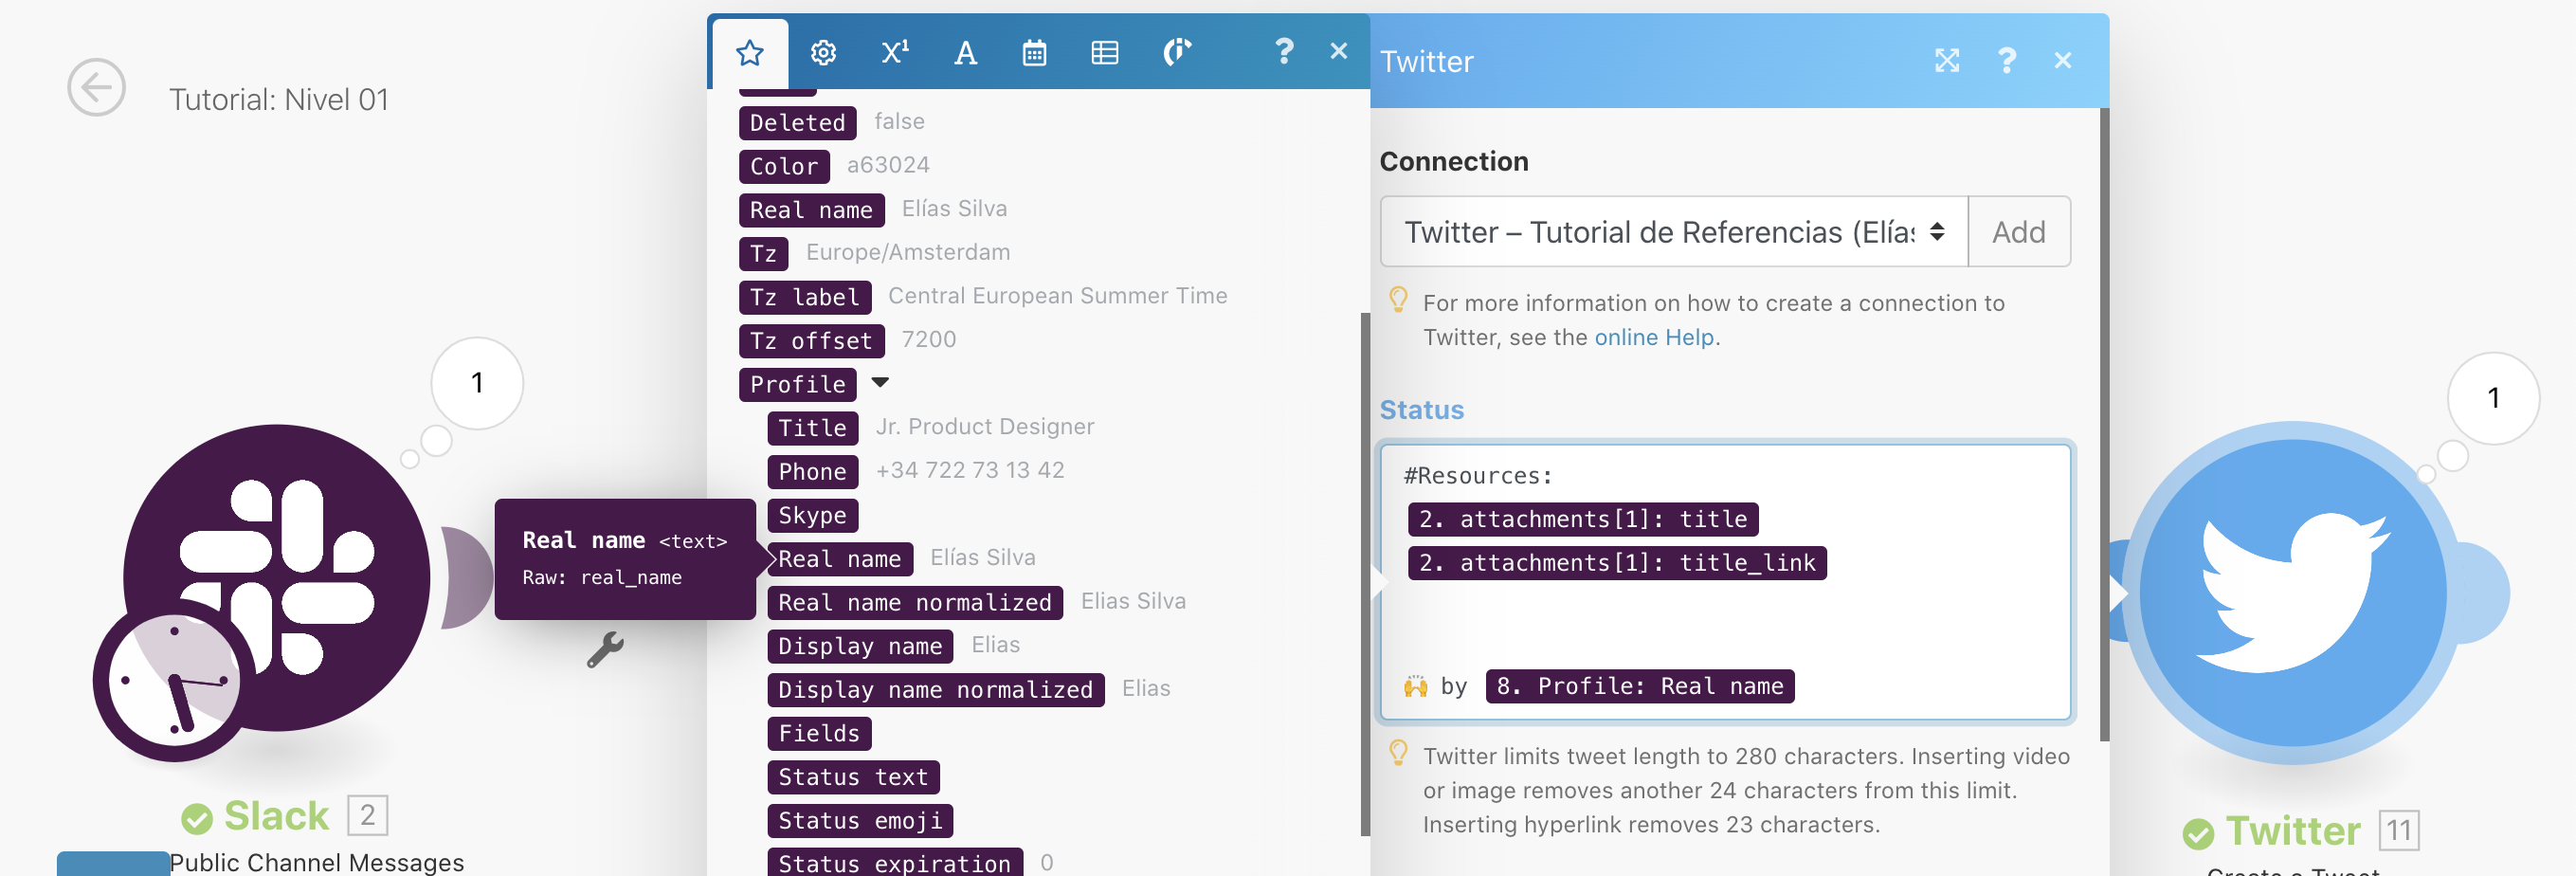The height and width of the screenshot is (876, 2576).
Task: Click the wrench tool icon
Action: (x=605, y=650)
